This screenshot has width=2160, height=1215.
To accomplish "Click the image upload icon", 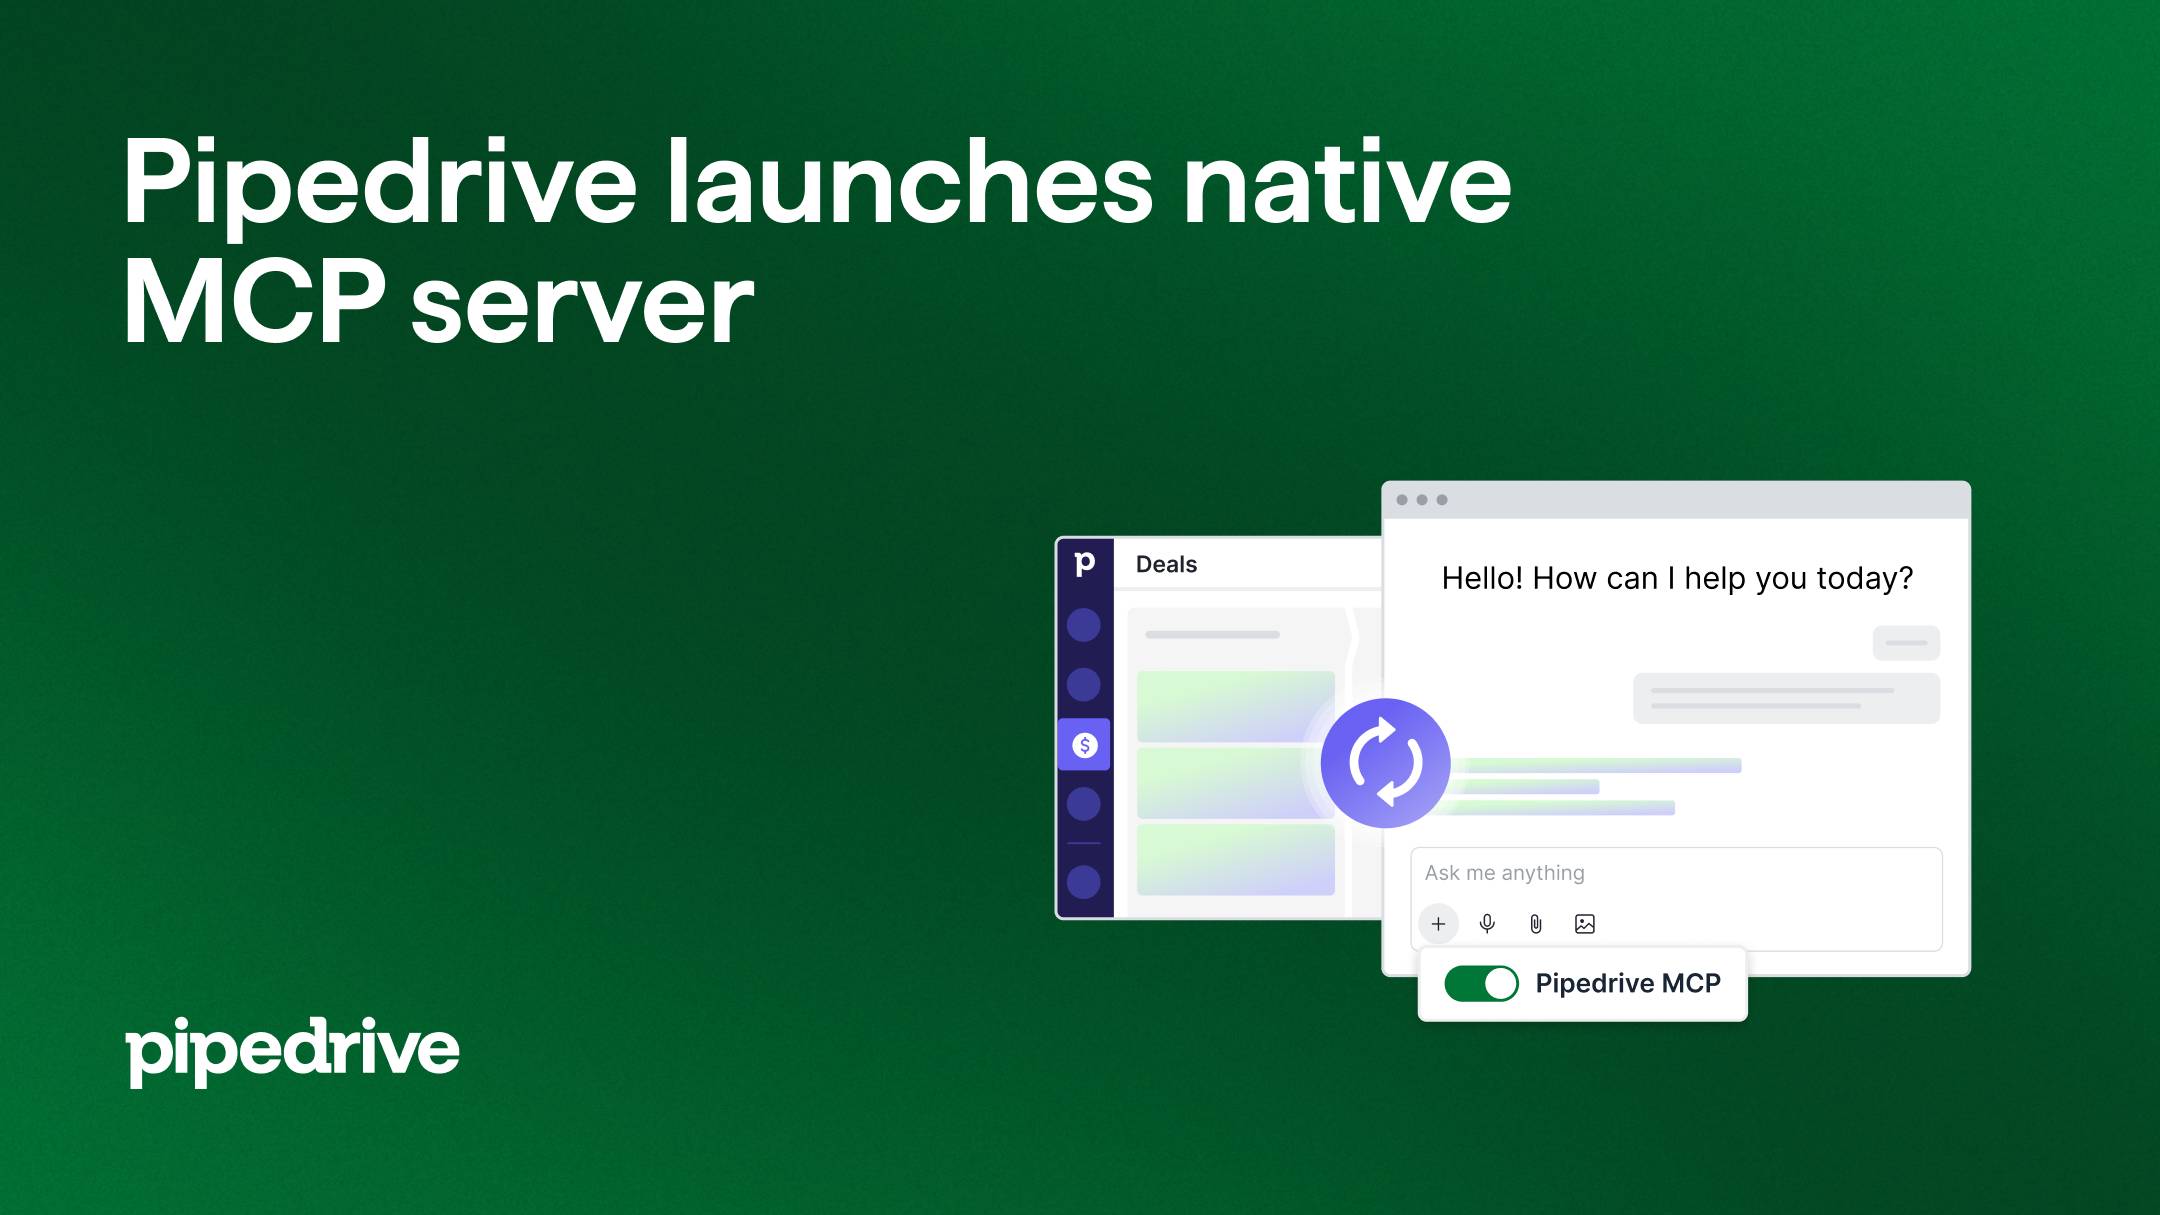I will tap(1585, 924).
